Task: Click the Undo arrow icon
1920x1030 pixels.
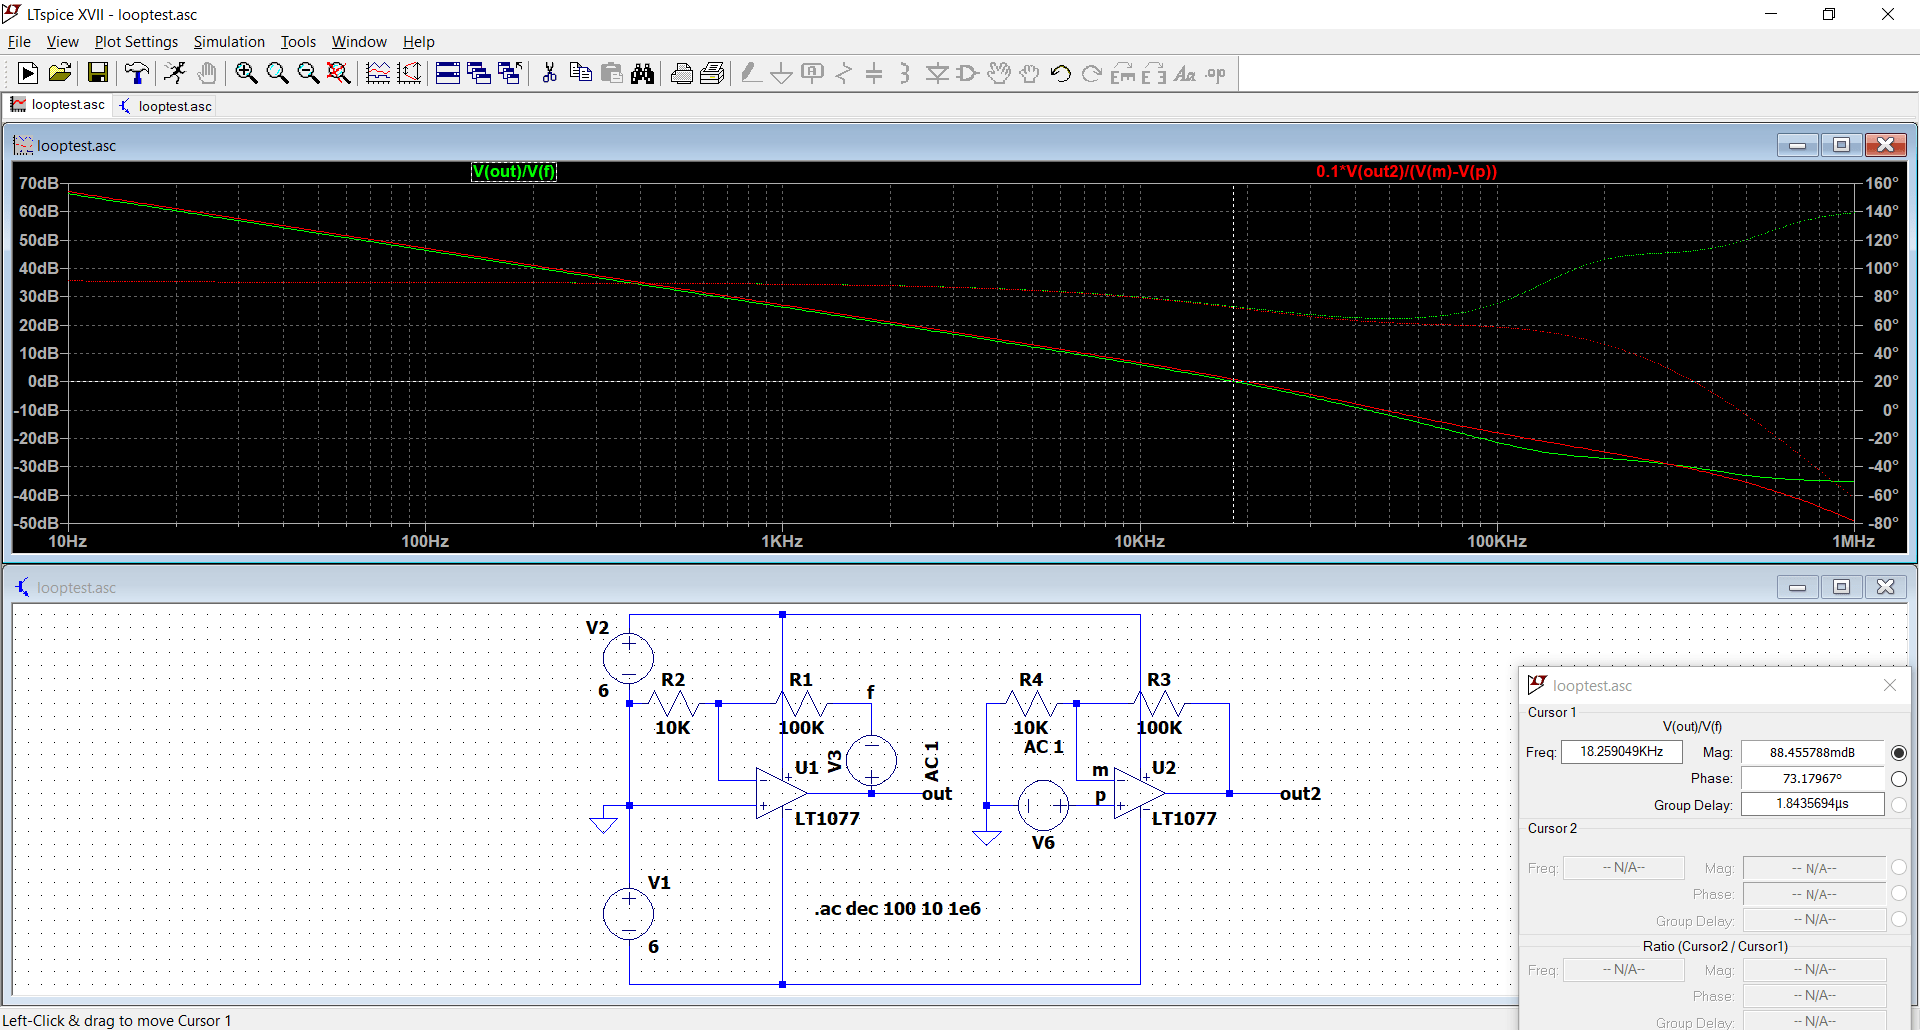Action: coord(1061,73)
